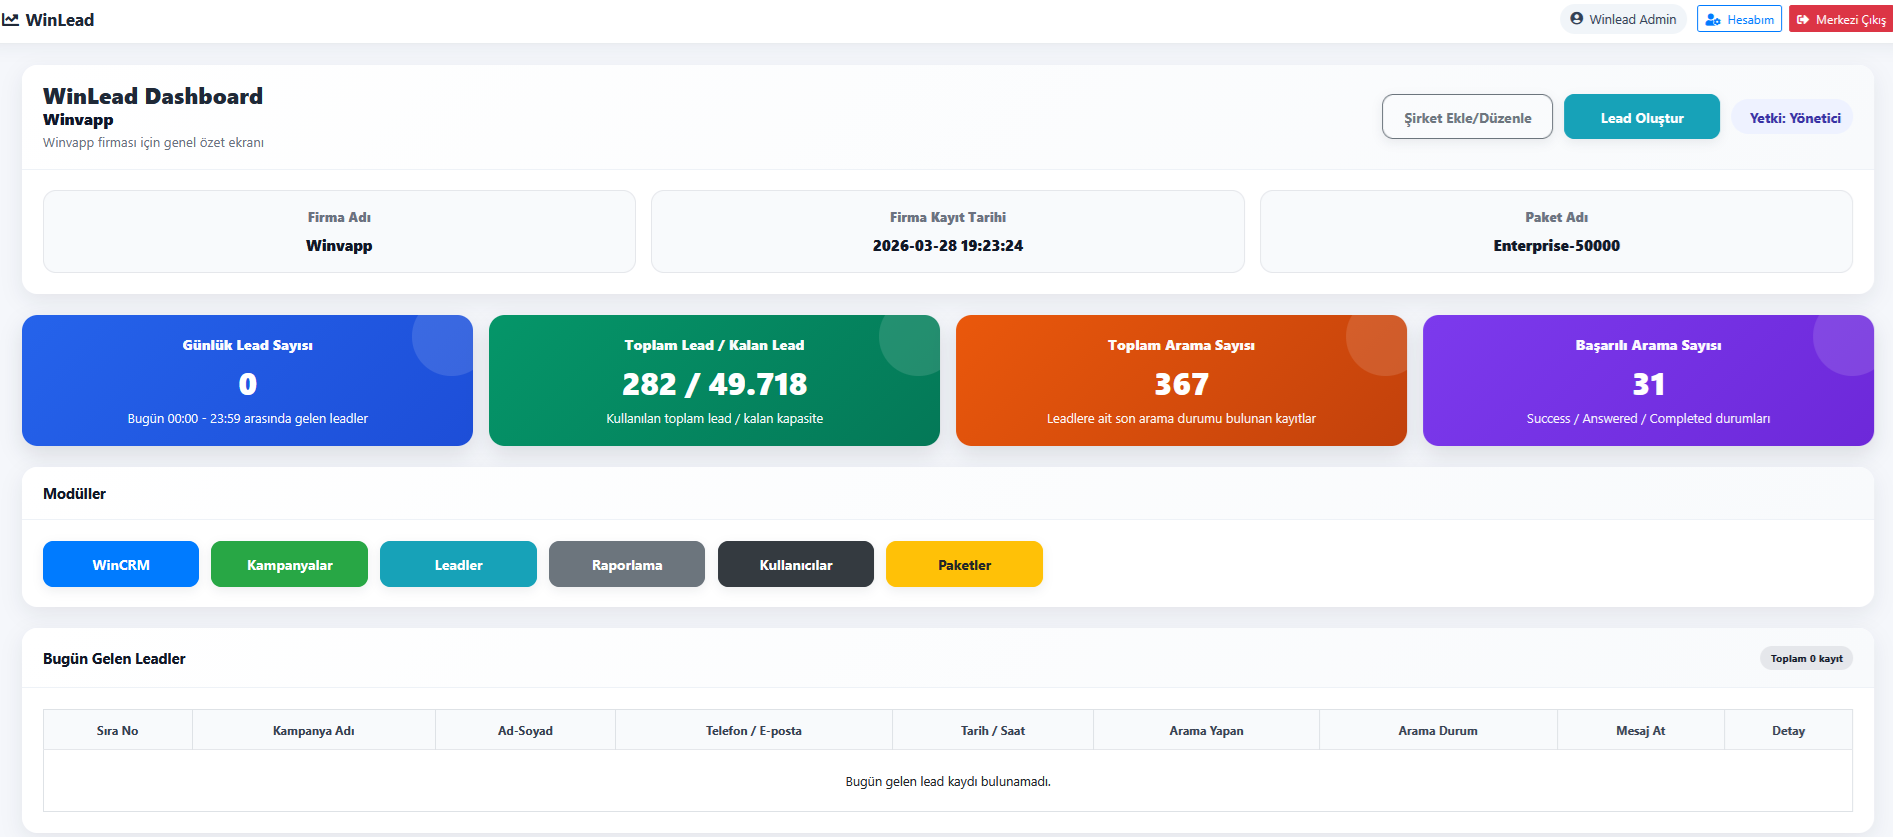Click the Ad-Soyad column header
The height and width of the screenshot is (837, 1893).
tap(525, 730)
